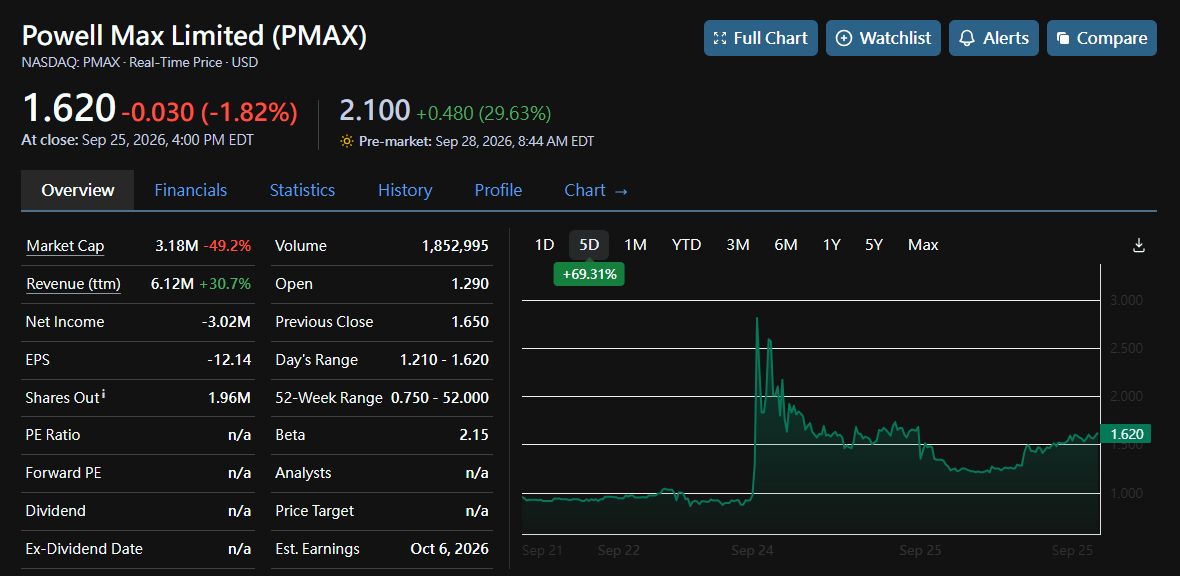Screen dimensions: 1180x576
Task: Click the Volume value 1,852,995
Action: (455, 246)
